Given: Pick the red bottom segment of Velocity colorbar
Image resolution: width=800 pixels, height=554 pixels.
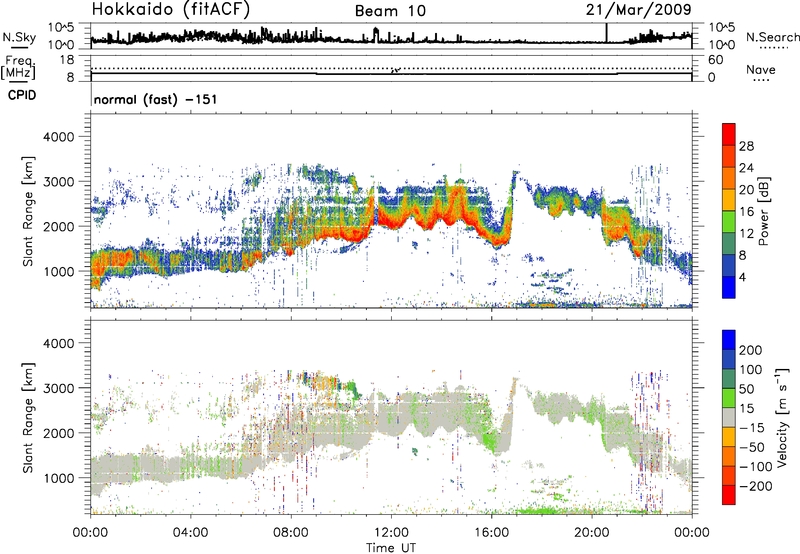Looking at the screenshot, I should tap(729, 495).
